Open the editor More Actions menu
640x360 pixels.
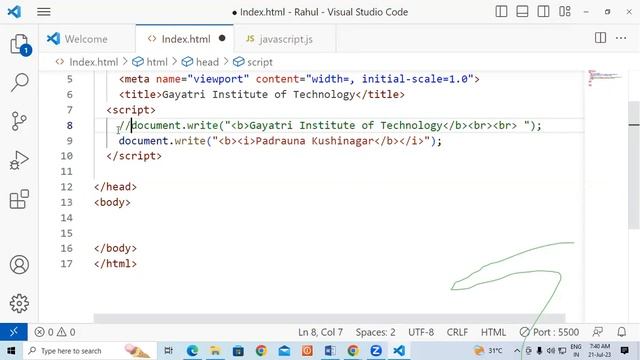coord(621,38)
